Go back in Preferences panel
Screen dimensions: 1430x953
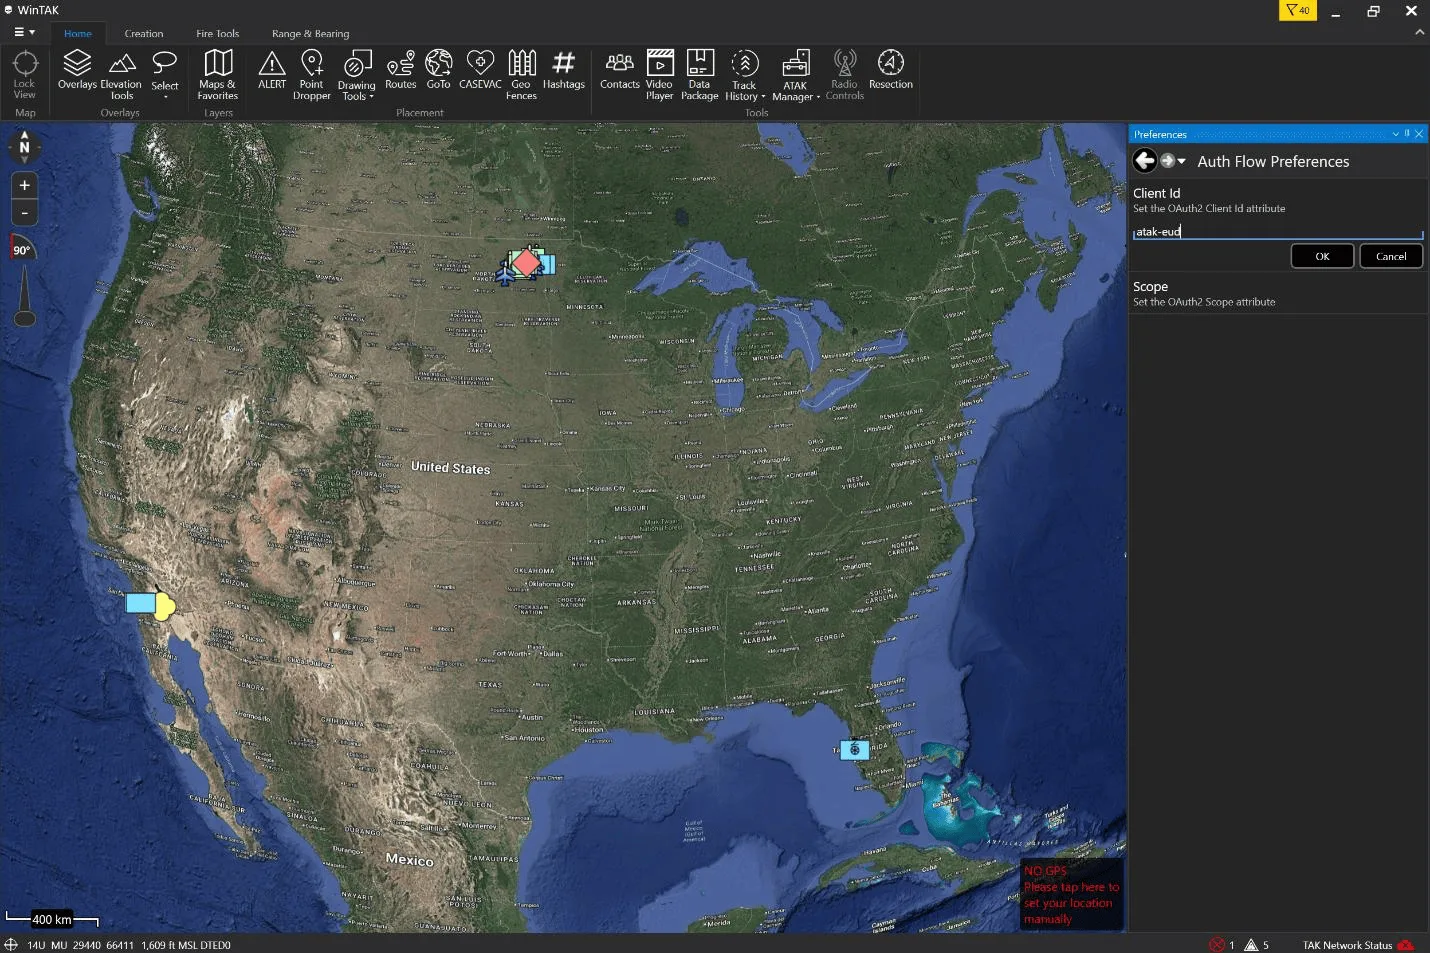[1145, 161]
